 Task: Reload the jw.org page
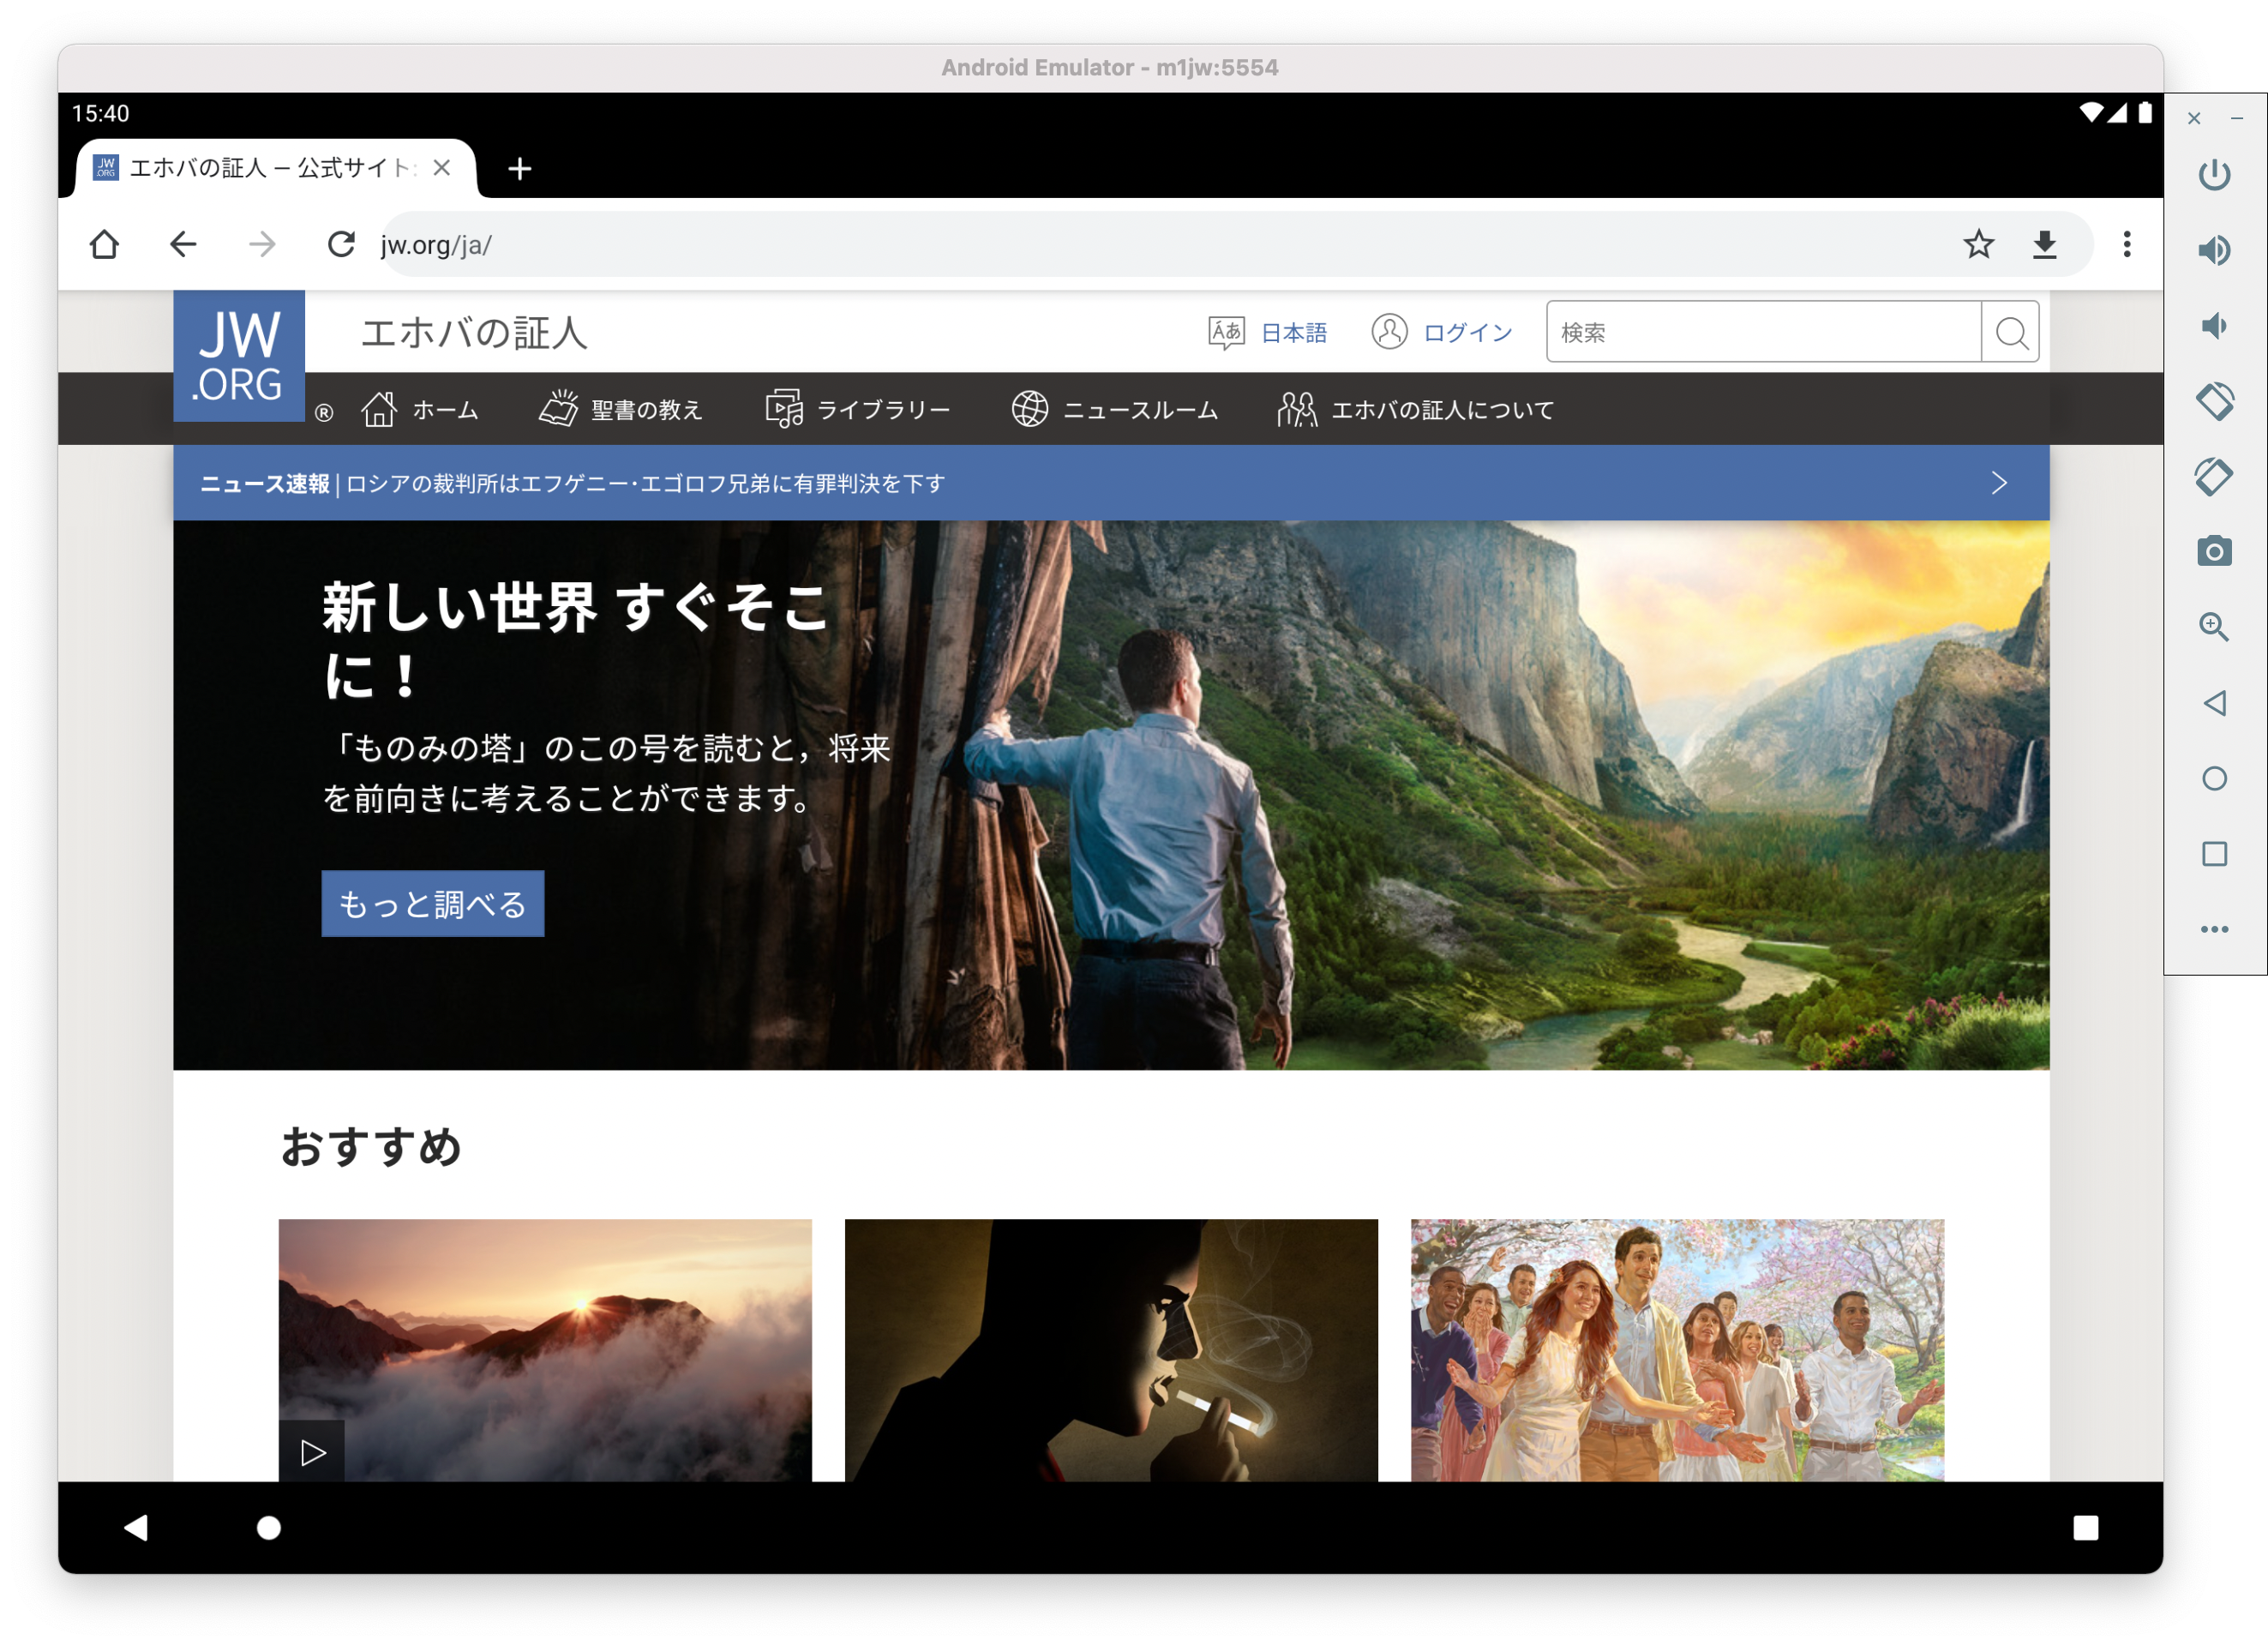coord(341,244)
